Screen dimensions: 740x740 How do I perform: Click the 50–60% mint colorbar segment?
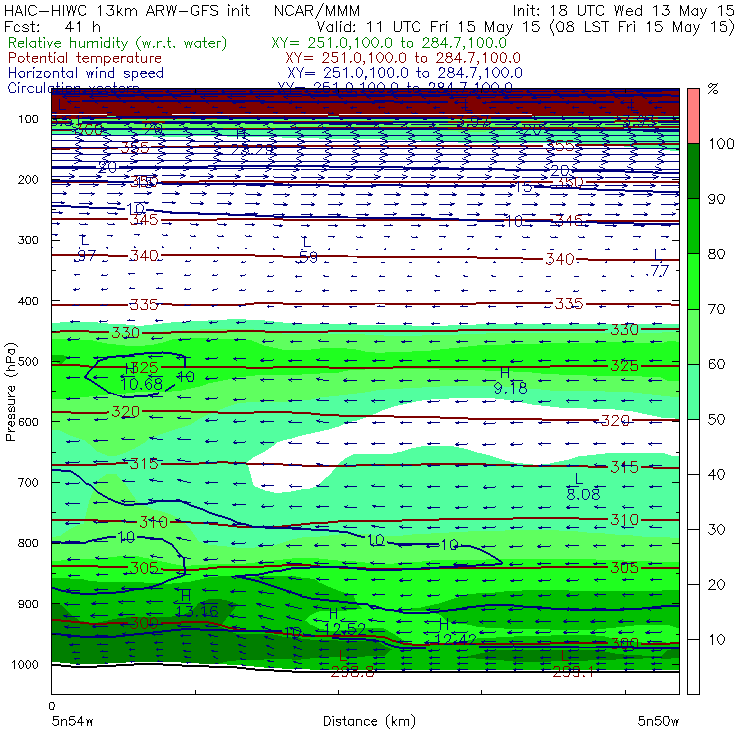click(693, 392)
